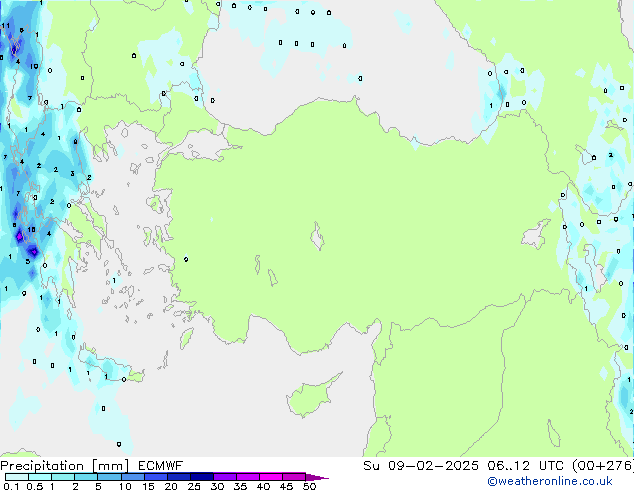Click the legend scale label '20'

(x=171, y=486)
